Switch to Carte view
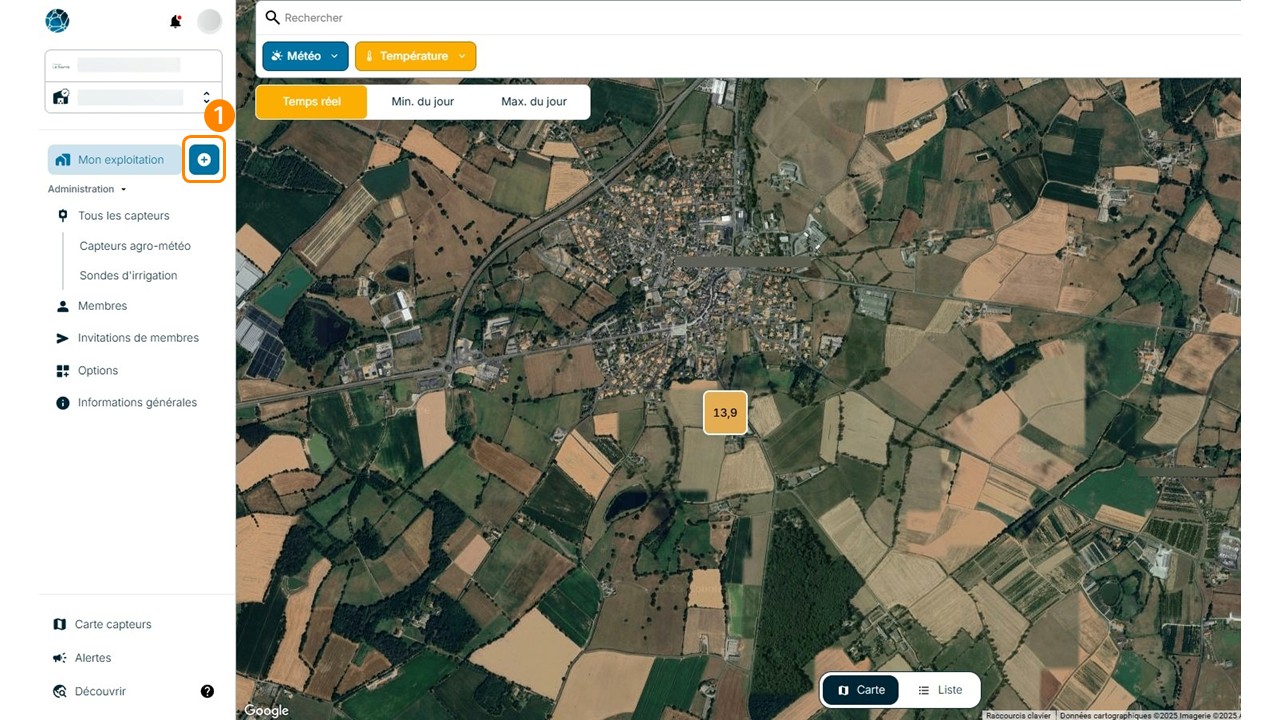This screenshot has height=720, width=1280. [x=861, y=690]
